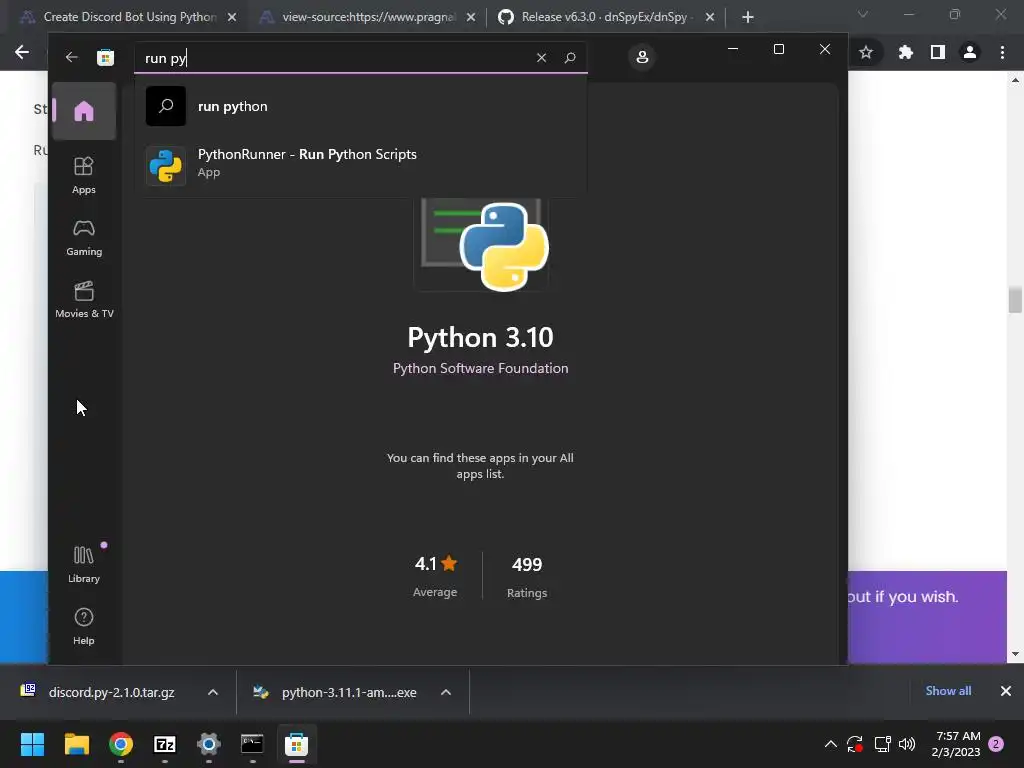Image resolution: width=1024 pixels, height=768 pixels.
Task: Open the Command Prompt taskbar icon
Action: coord(252,744)
